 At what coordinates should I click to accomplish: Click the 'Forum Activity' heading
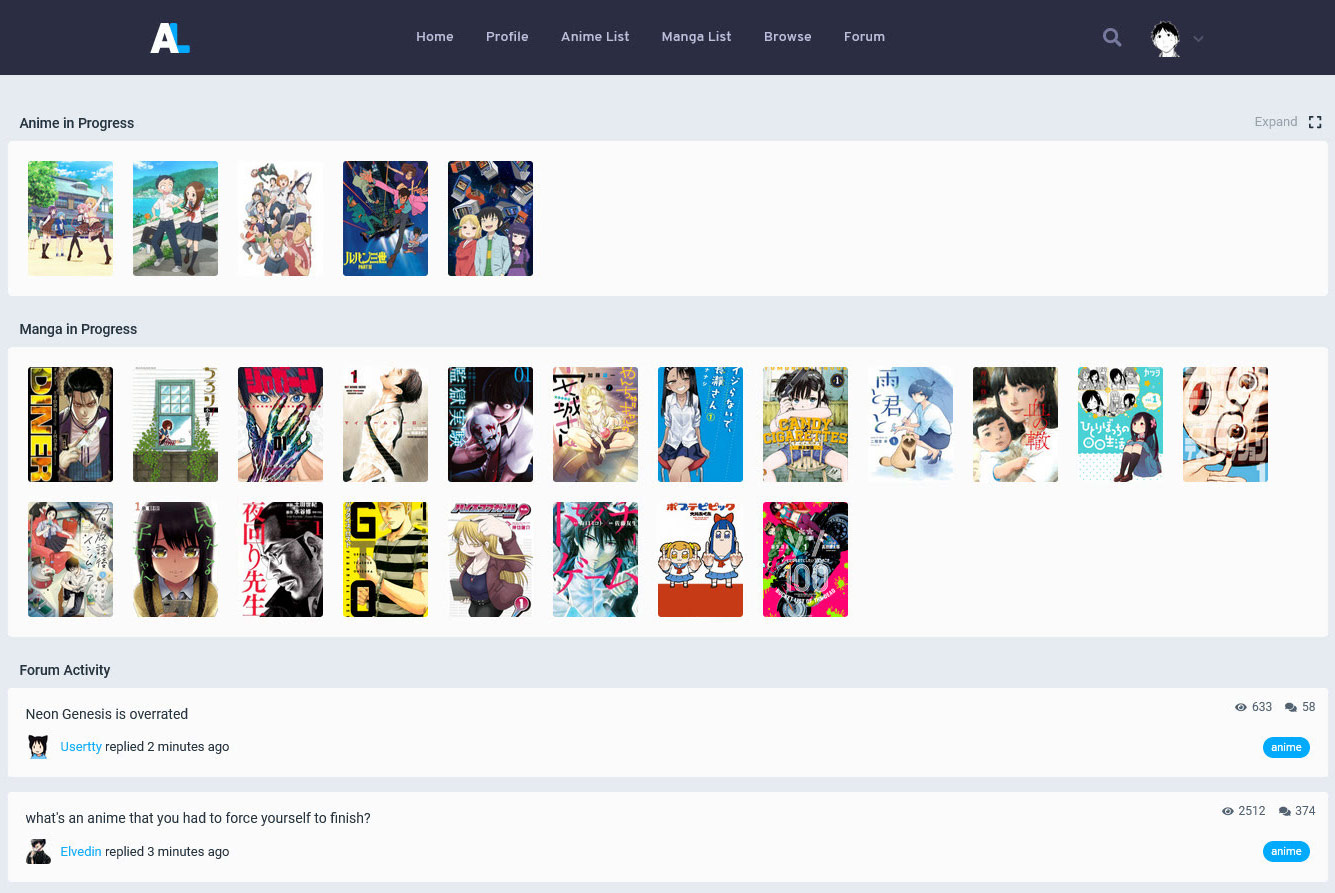tap(65, 670)
